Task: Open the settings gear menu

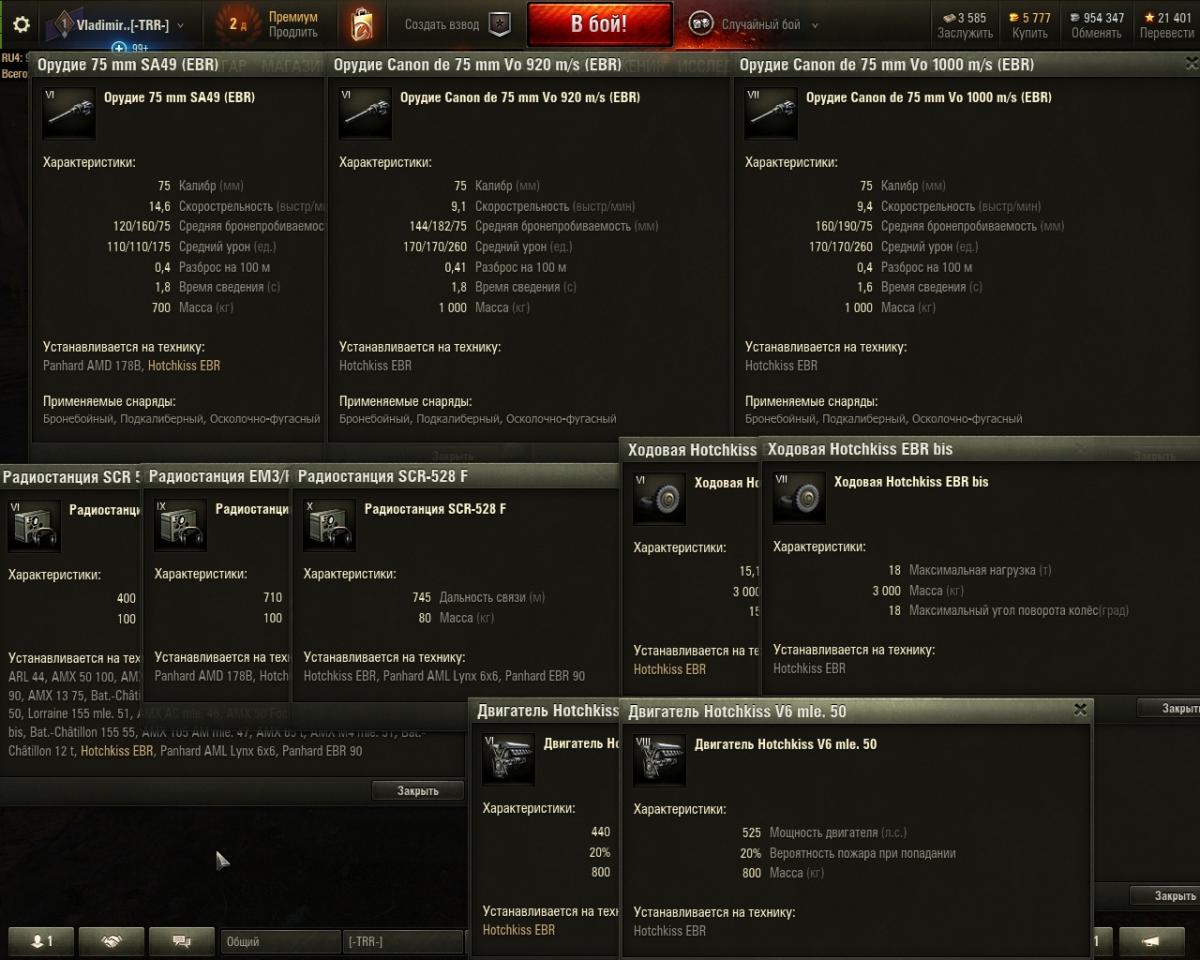Action: tap(21, 25)
